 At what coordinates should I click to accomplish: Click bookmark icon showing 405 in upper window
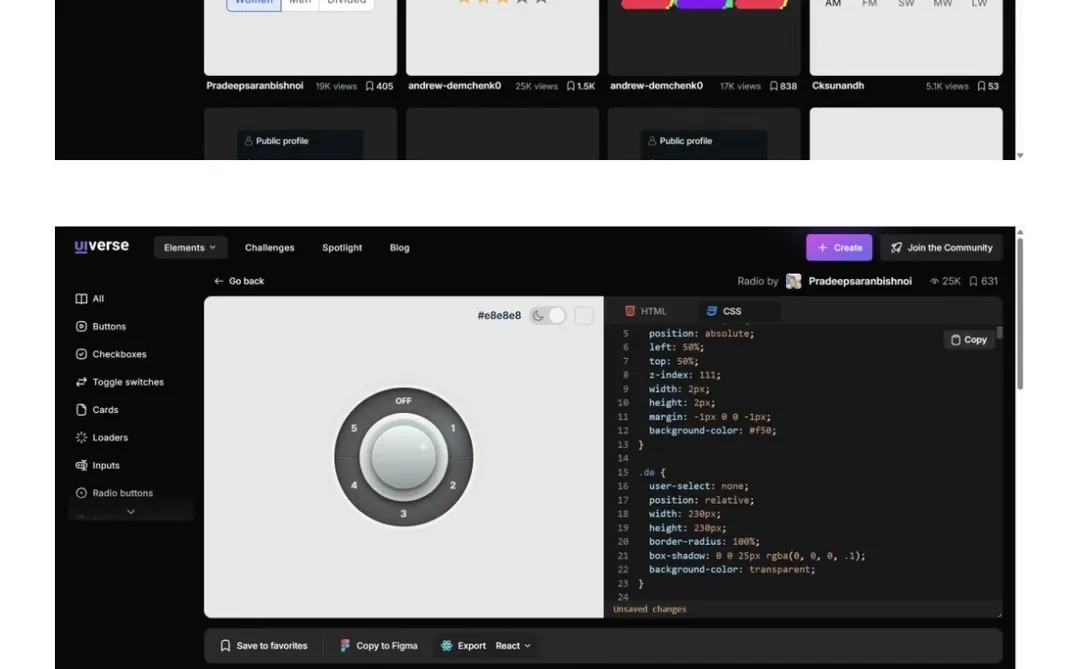coord(369,86)
